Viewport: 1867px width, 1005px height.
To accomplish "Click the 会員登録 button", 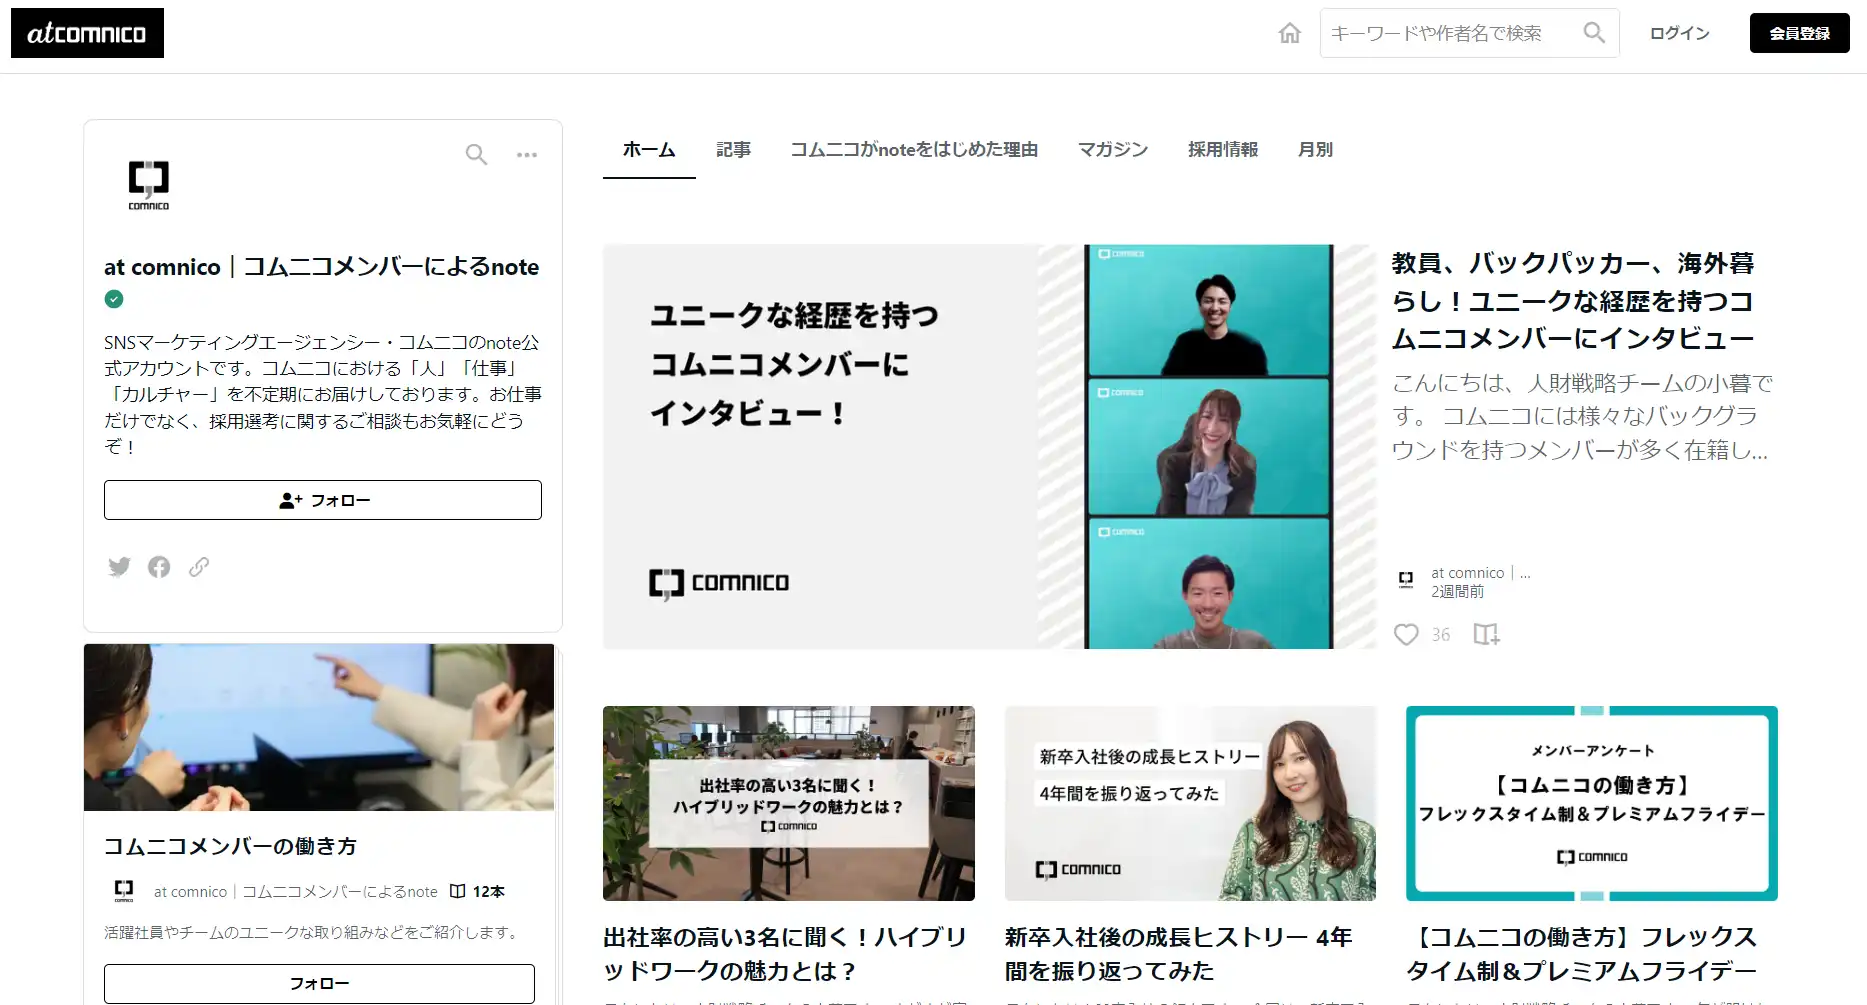I will (1799, 33).
